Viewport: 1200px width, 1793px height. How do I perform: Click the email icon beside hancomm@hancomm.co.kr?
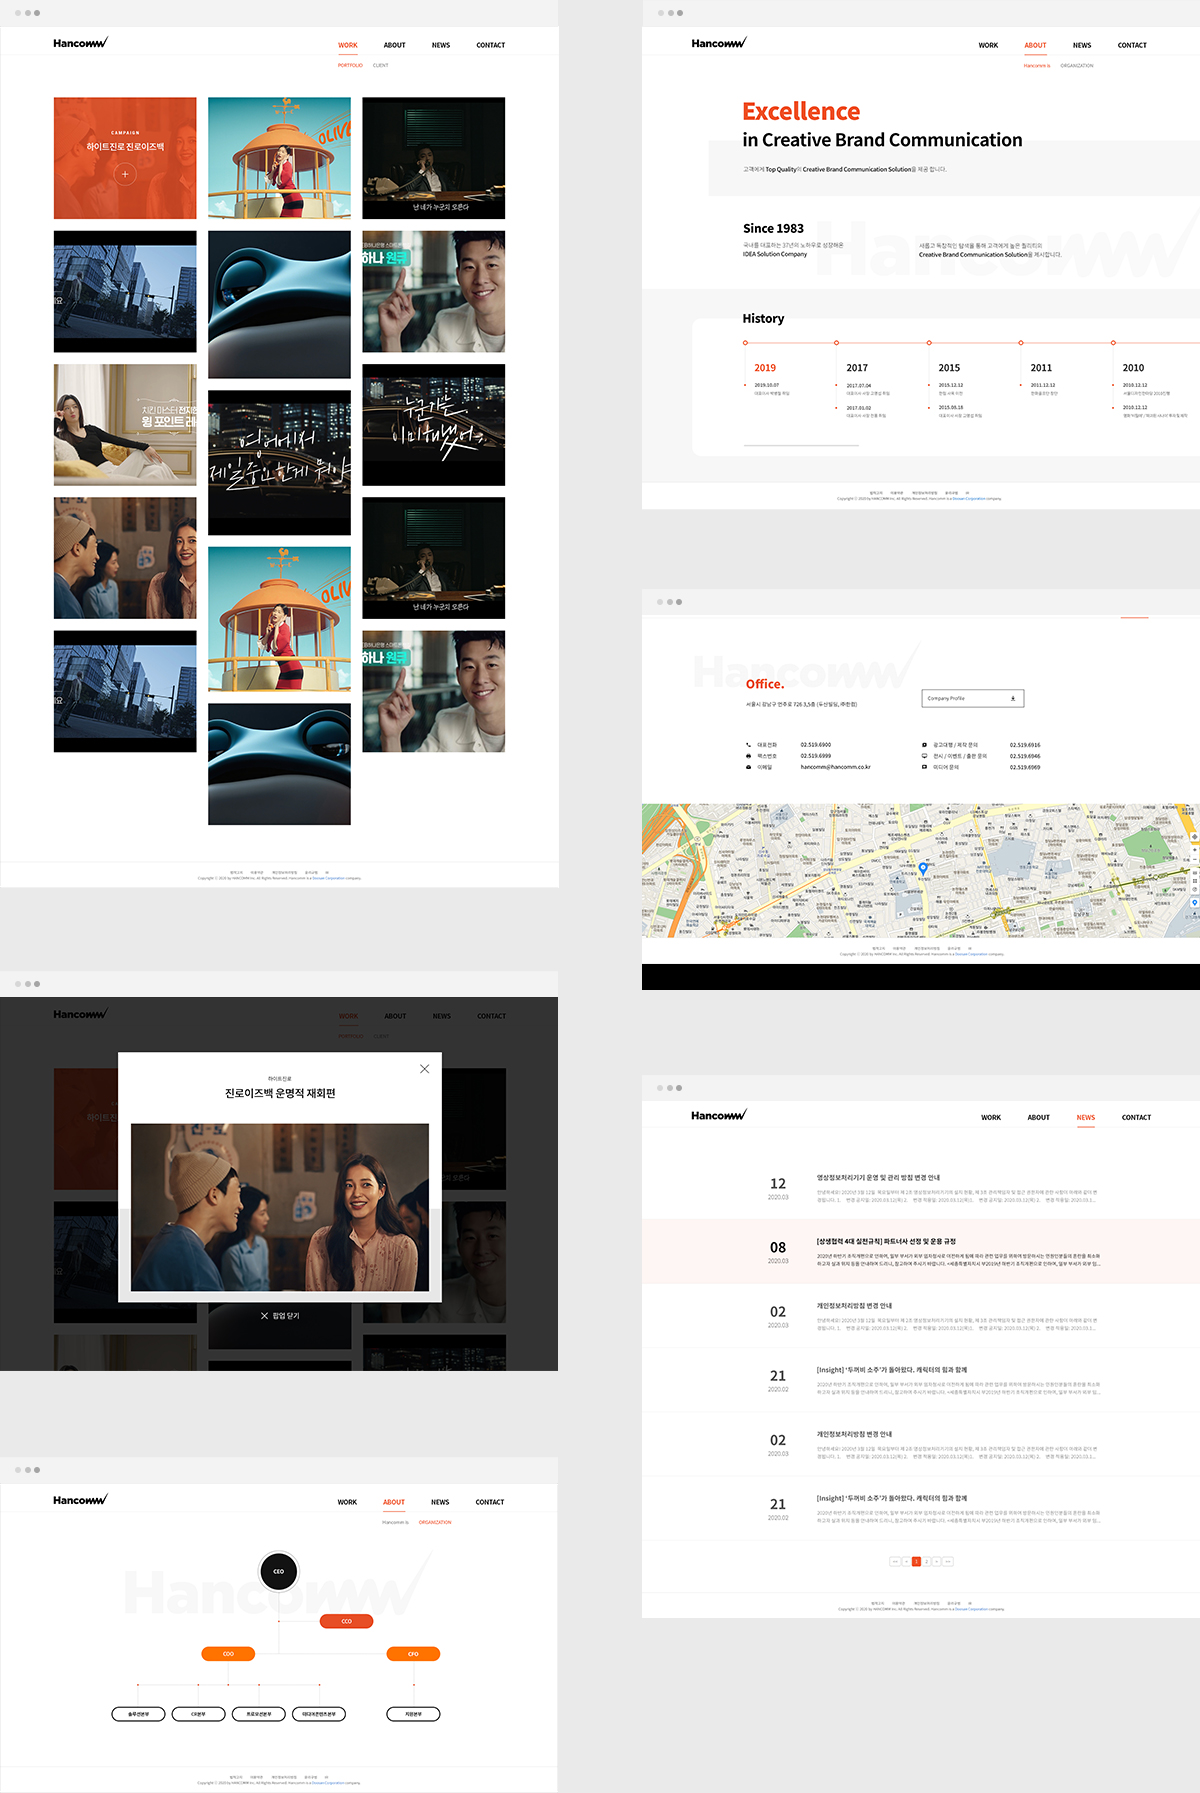coord(748,767)
